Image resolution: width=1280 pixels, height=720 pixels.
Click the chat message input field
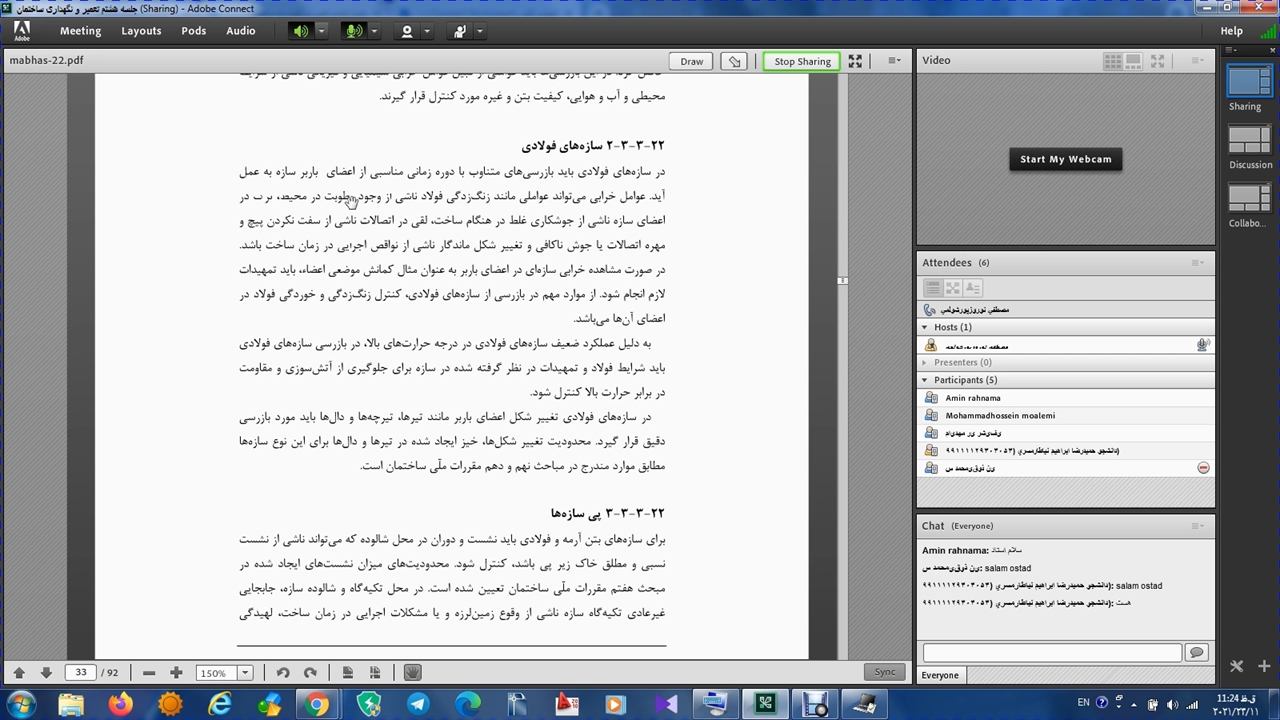(1051, 652)
